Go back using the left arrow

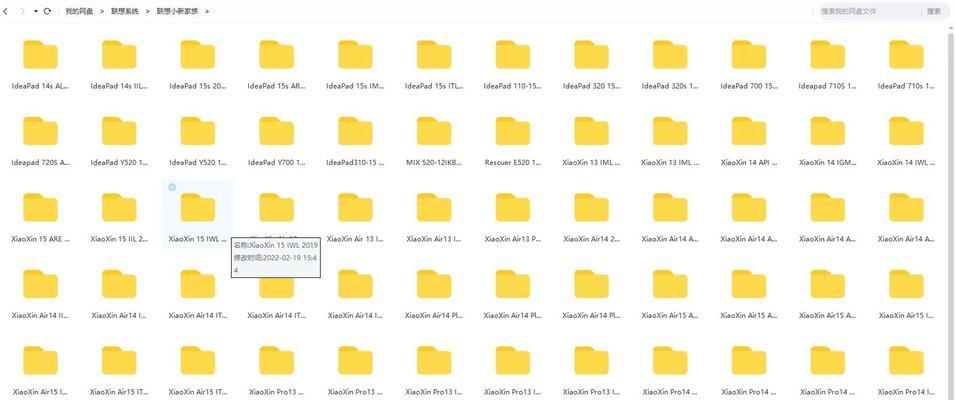(5, 12)
